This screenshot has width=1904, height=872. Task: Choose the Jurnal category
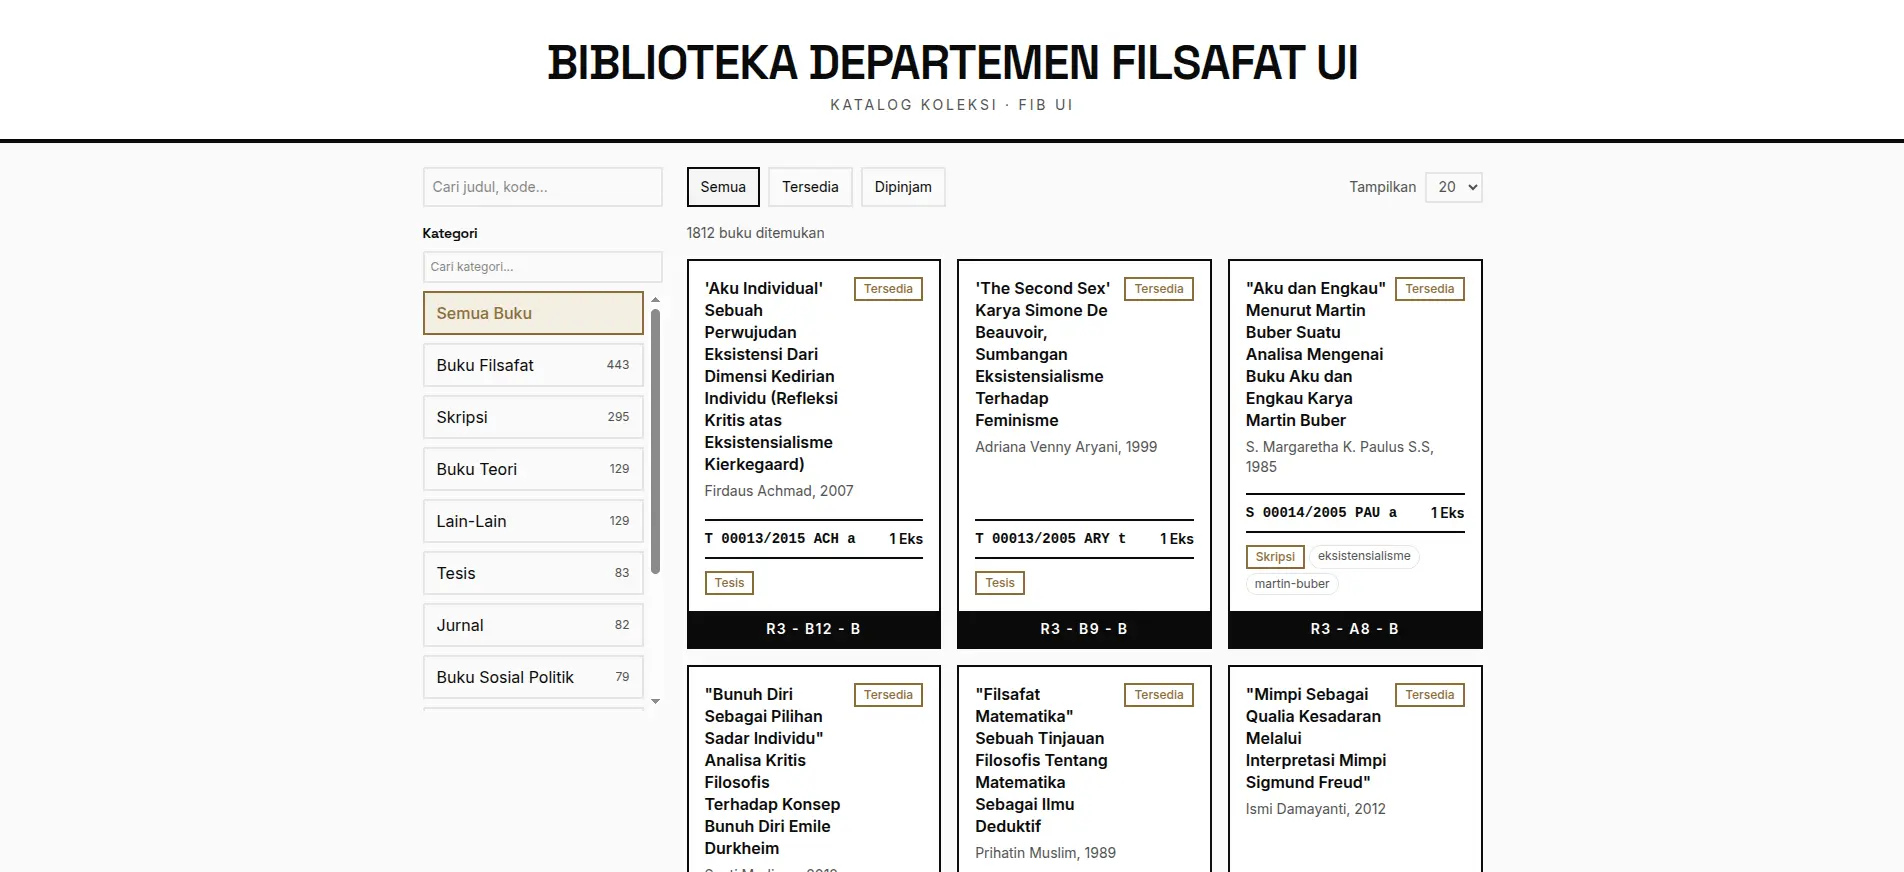click(x=533, y=625)
